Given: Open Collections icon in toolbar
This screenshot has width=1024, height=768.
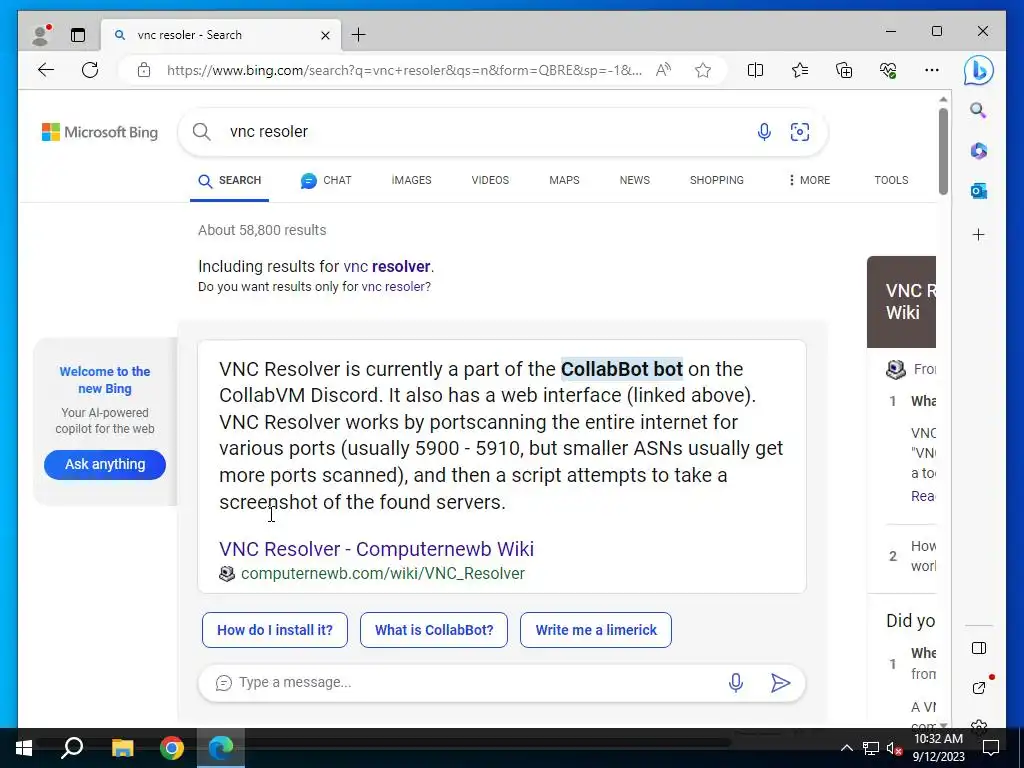Looking at the screenshot, I should tap(844, 70).
